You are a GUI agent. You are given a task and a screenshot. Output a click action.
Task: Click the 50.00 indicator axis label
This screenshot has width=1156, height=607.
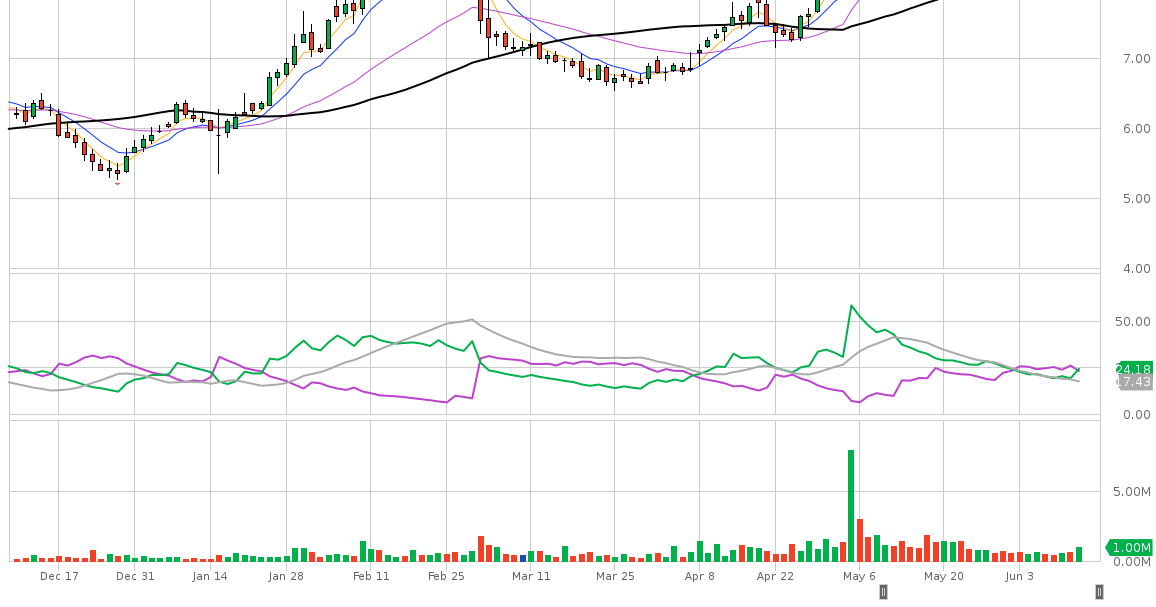coord(1133,322)
